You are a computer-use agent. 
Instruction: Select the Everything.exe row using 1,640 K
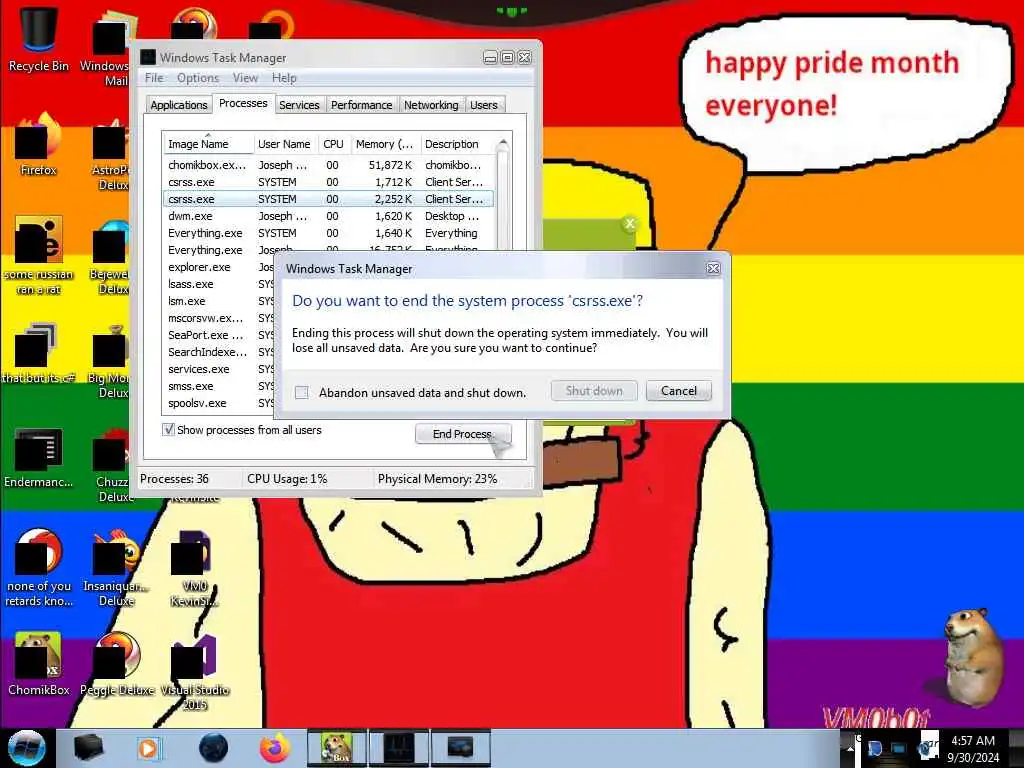(328, 233)
